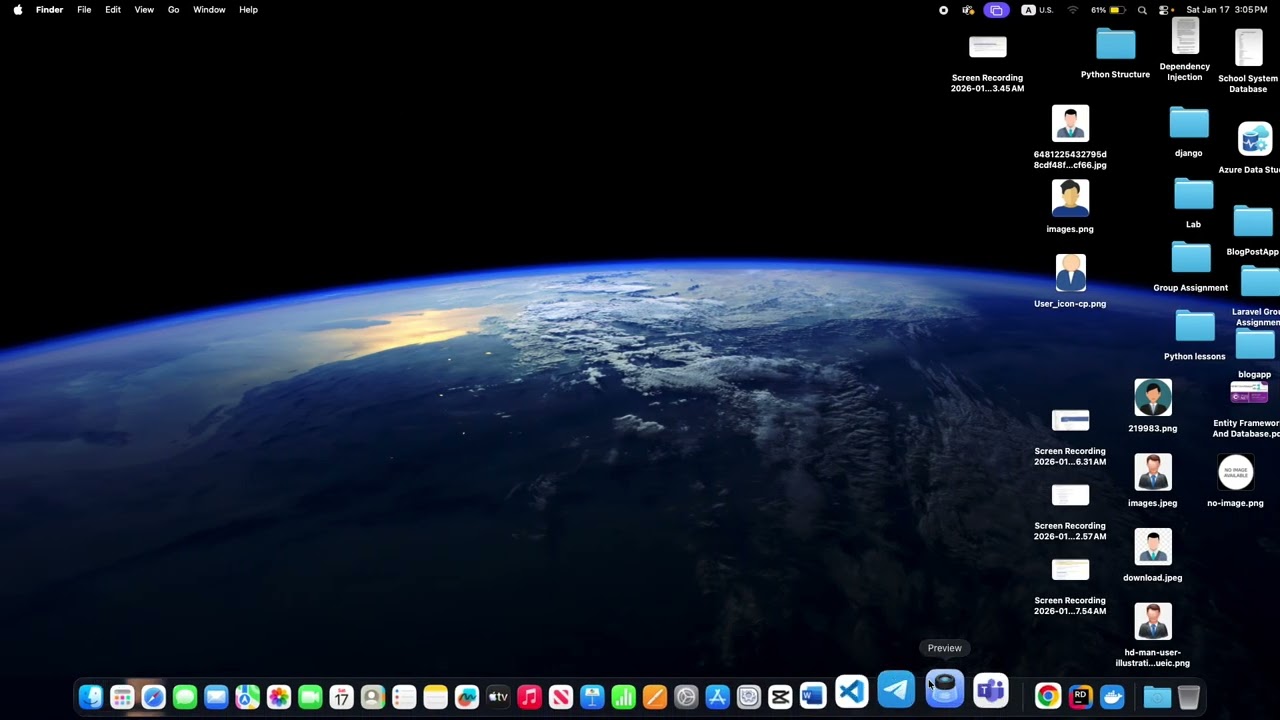Select the no-image.png file
Image resolution: width=1280 pixels, height=720 pixels.
1235,481
